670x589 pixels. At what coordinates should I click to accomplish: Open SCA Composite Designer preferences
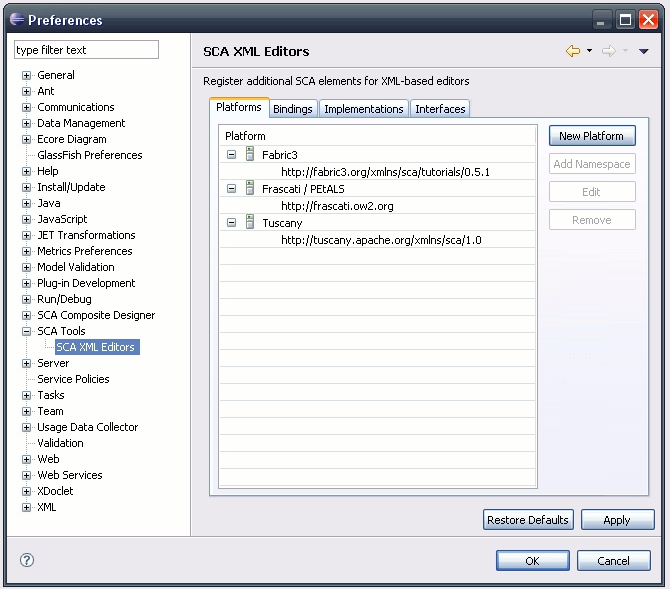tap(96, 315)
